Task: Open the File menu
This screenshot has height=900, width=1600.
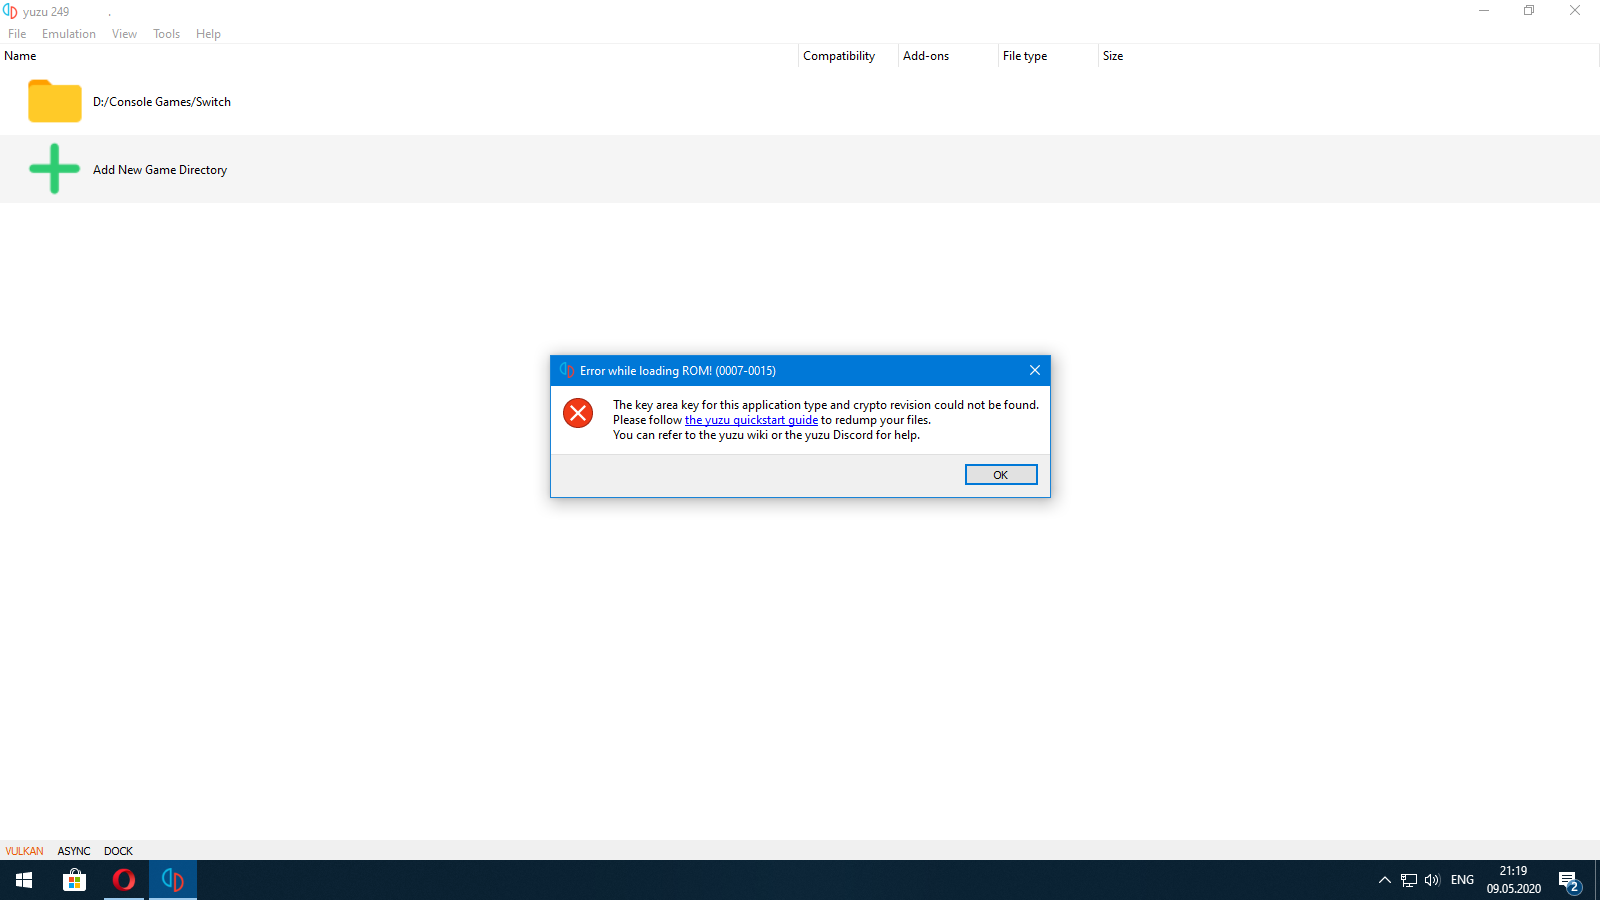Action: 17,33
